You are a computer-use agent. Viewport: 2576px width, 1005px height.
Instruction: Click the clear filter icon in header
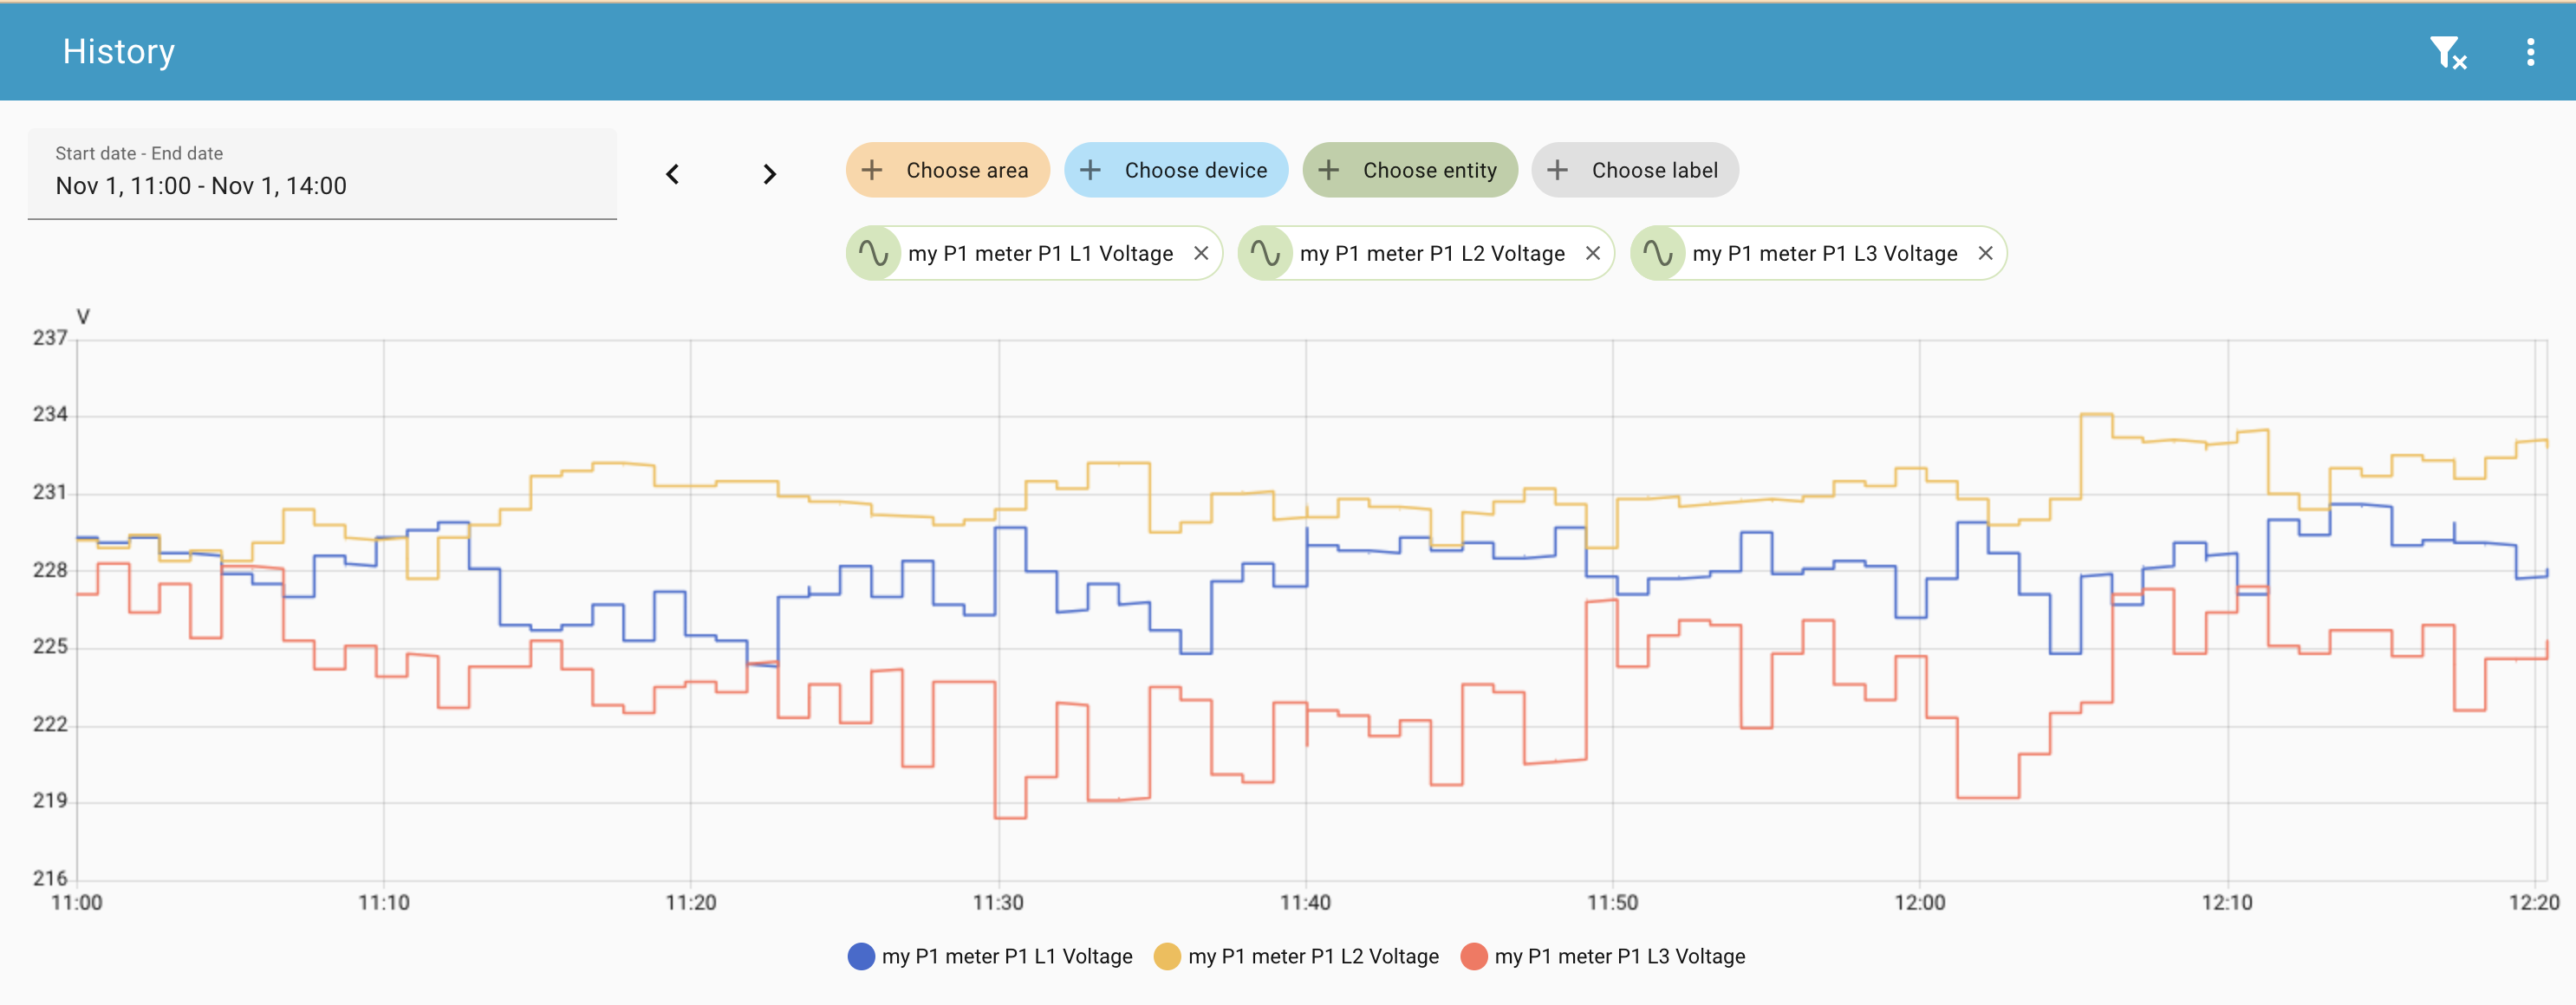(x=2447, y=52)
